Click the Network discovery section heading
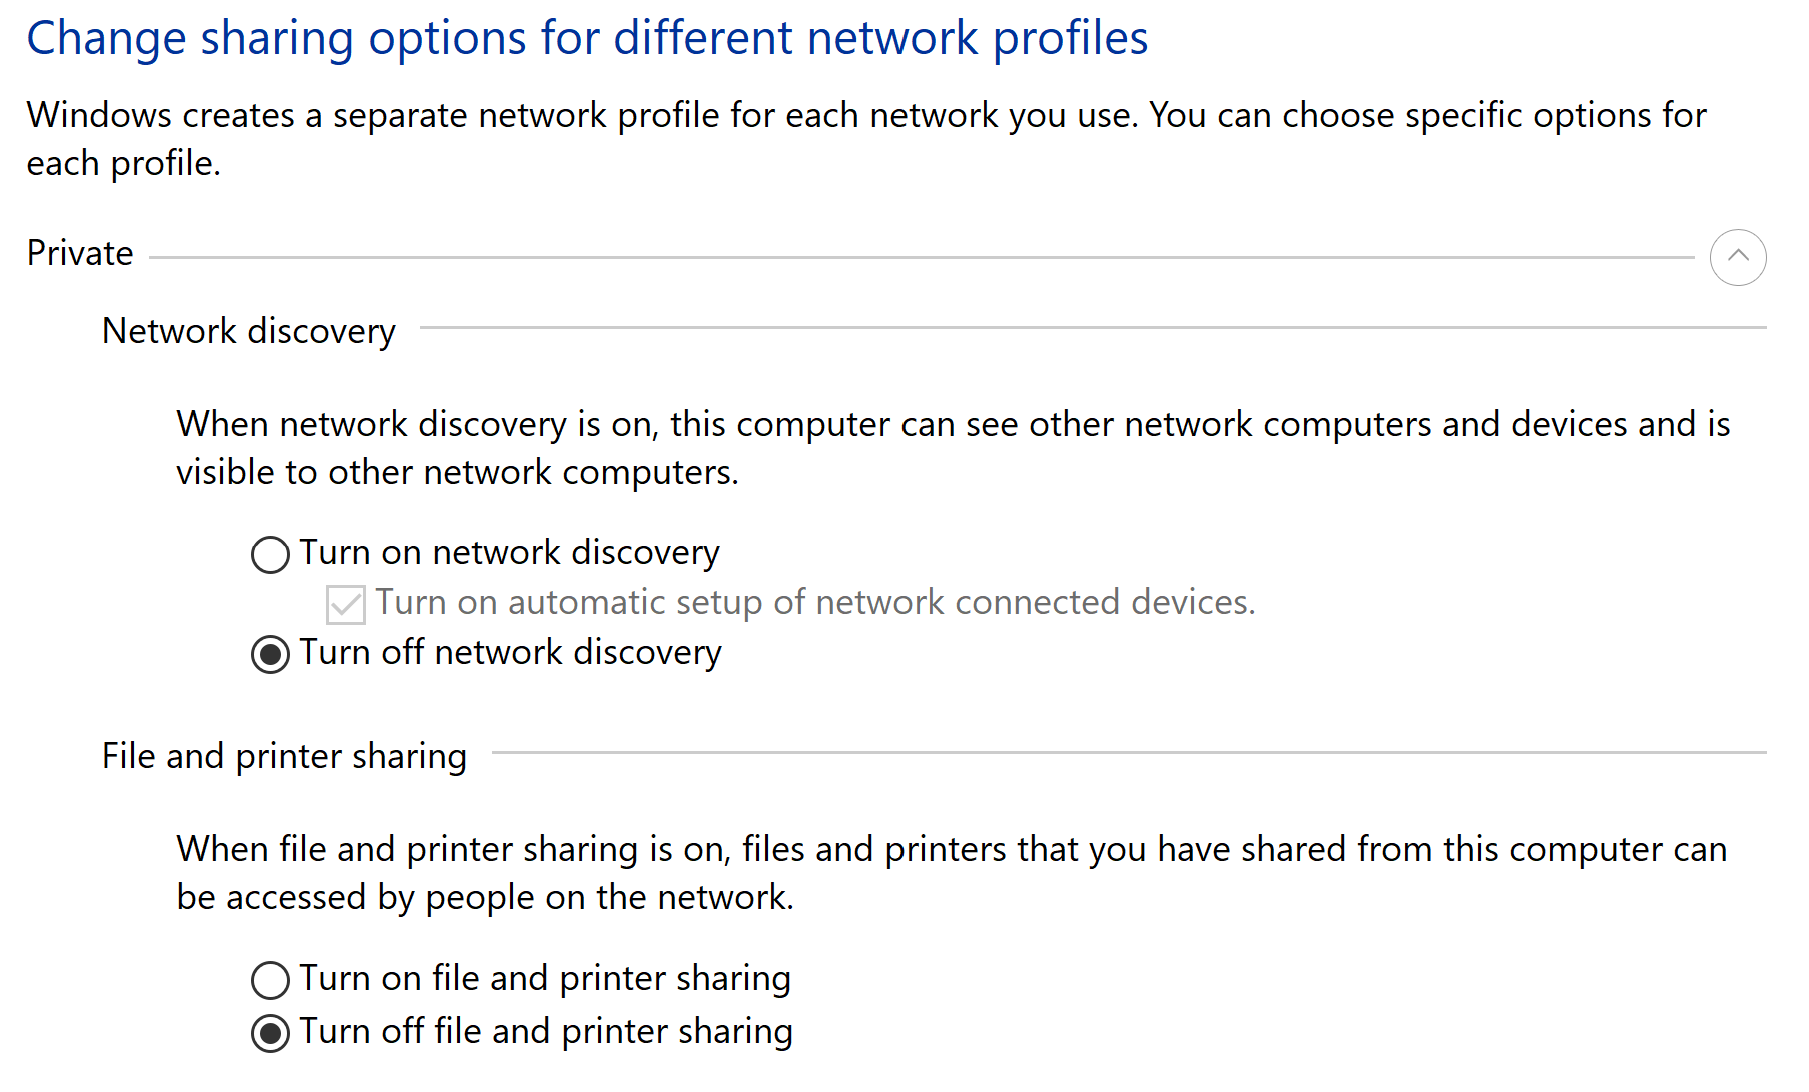Screen dimensions: 1809x1092 249,331
